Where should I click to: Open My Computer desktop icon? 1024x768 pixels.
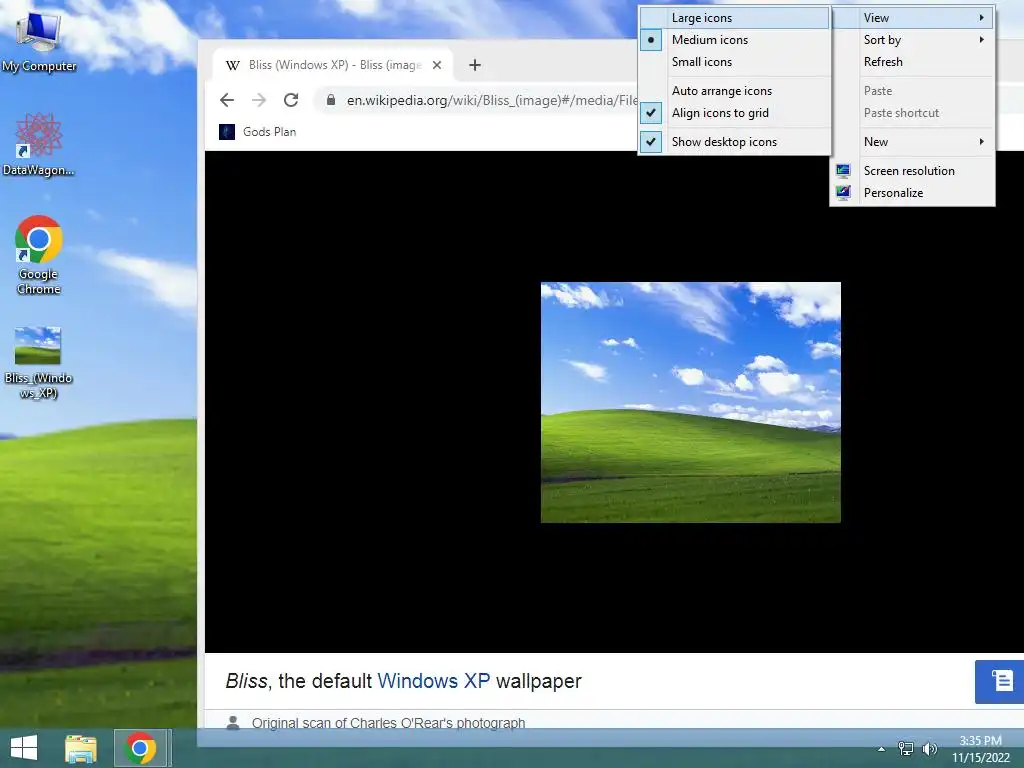(x=39, y=40)
